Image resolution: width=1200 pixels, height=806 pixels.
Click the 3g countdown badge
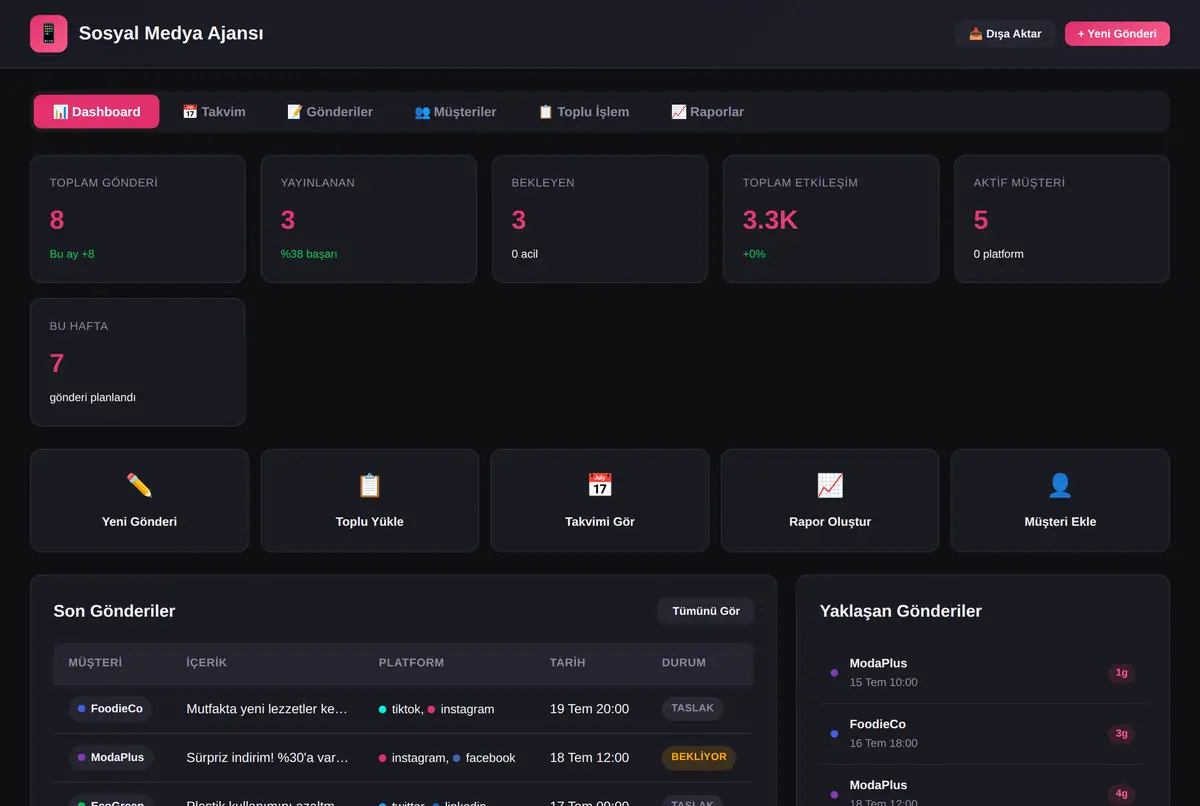tap(1121, 734)
